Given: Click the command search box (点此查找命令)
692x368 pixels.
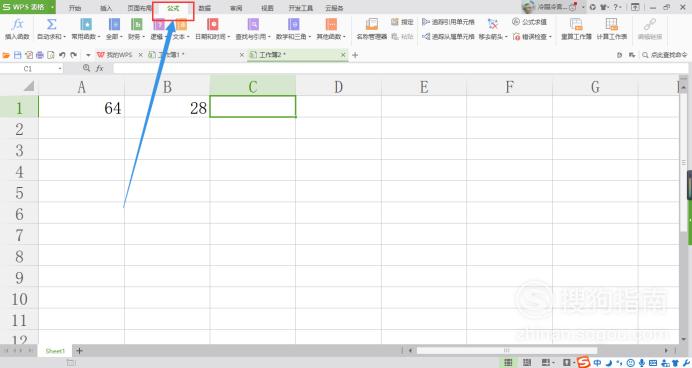Looking at the screenshot, I should click(665, 55).
